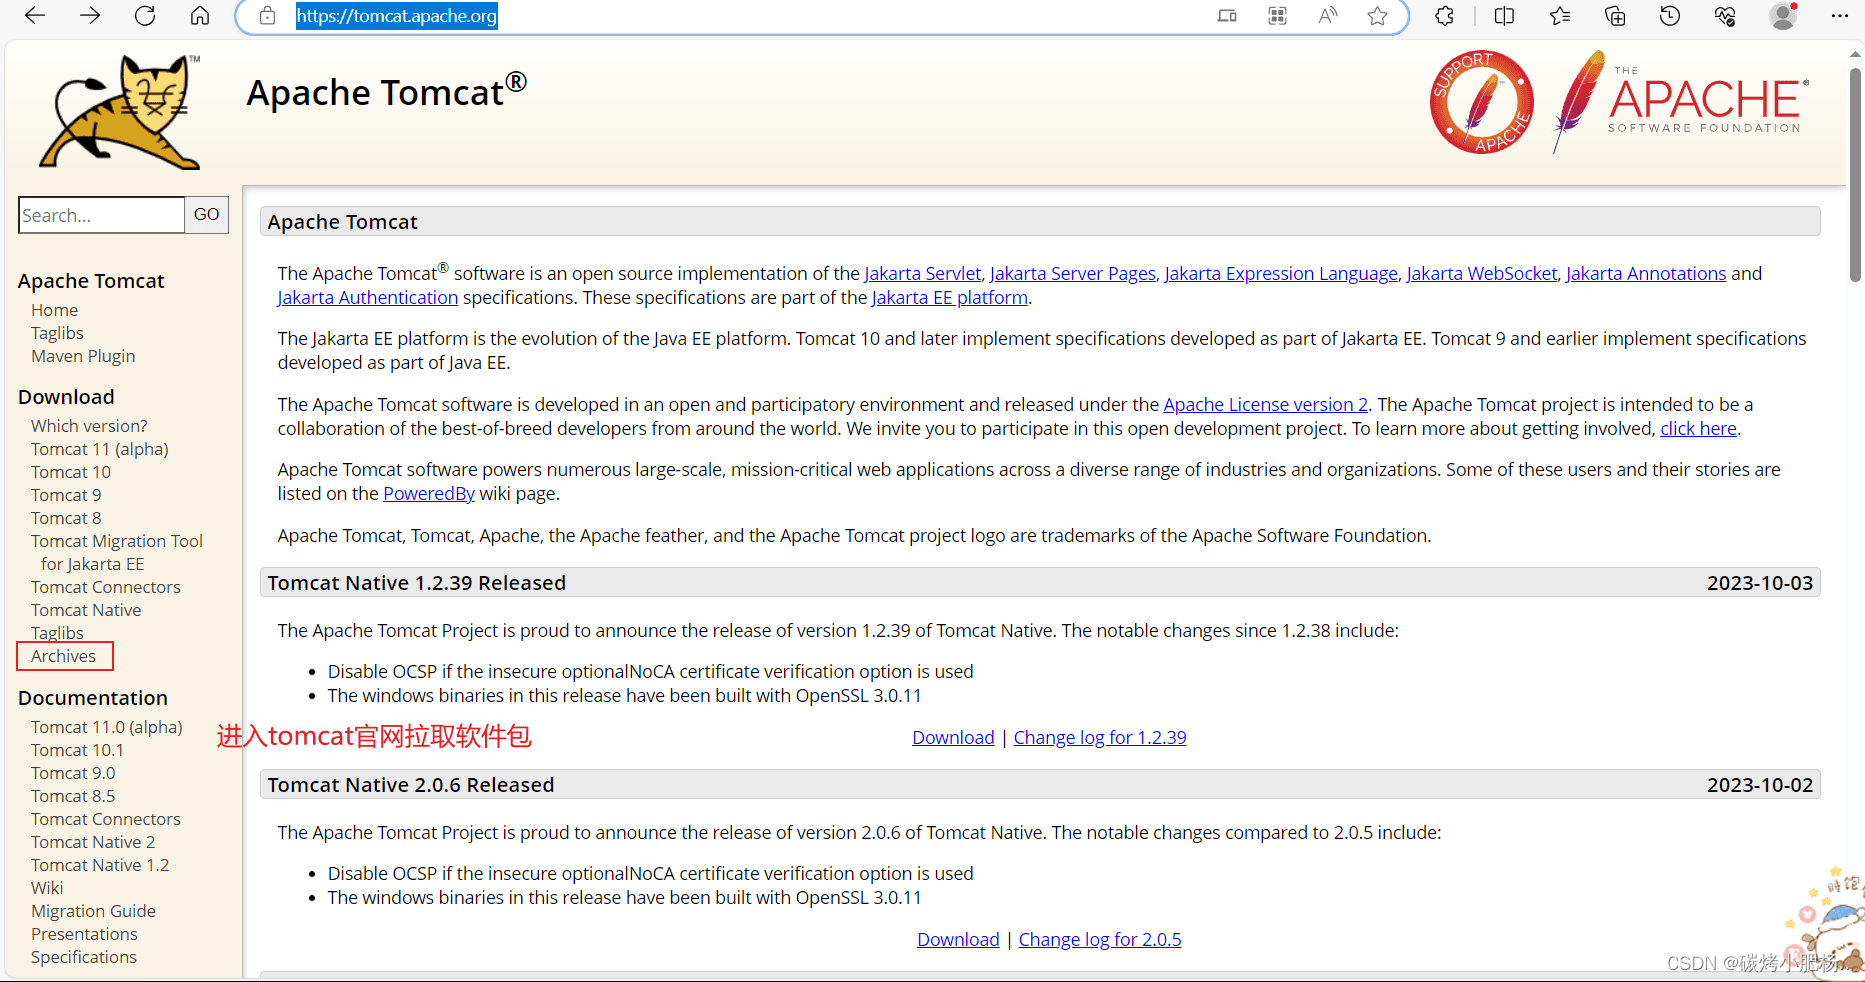
Task: Open the browser home page icon
Action: (200, 16)
